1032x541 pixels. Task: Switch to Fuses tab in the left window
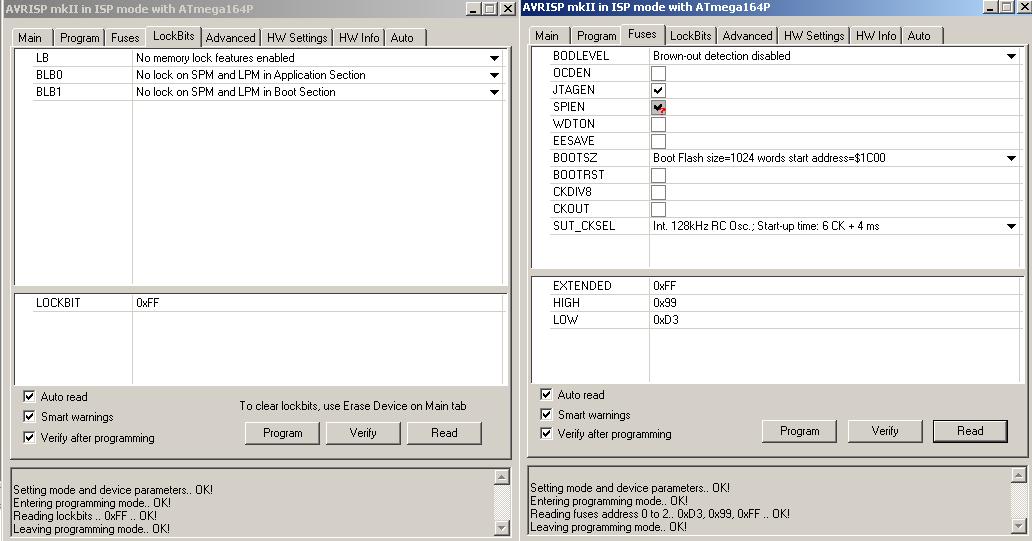pos(125,38)
